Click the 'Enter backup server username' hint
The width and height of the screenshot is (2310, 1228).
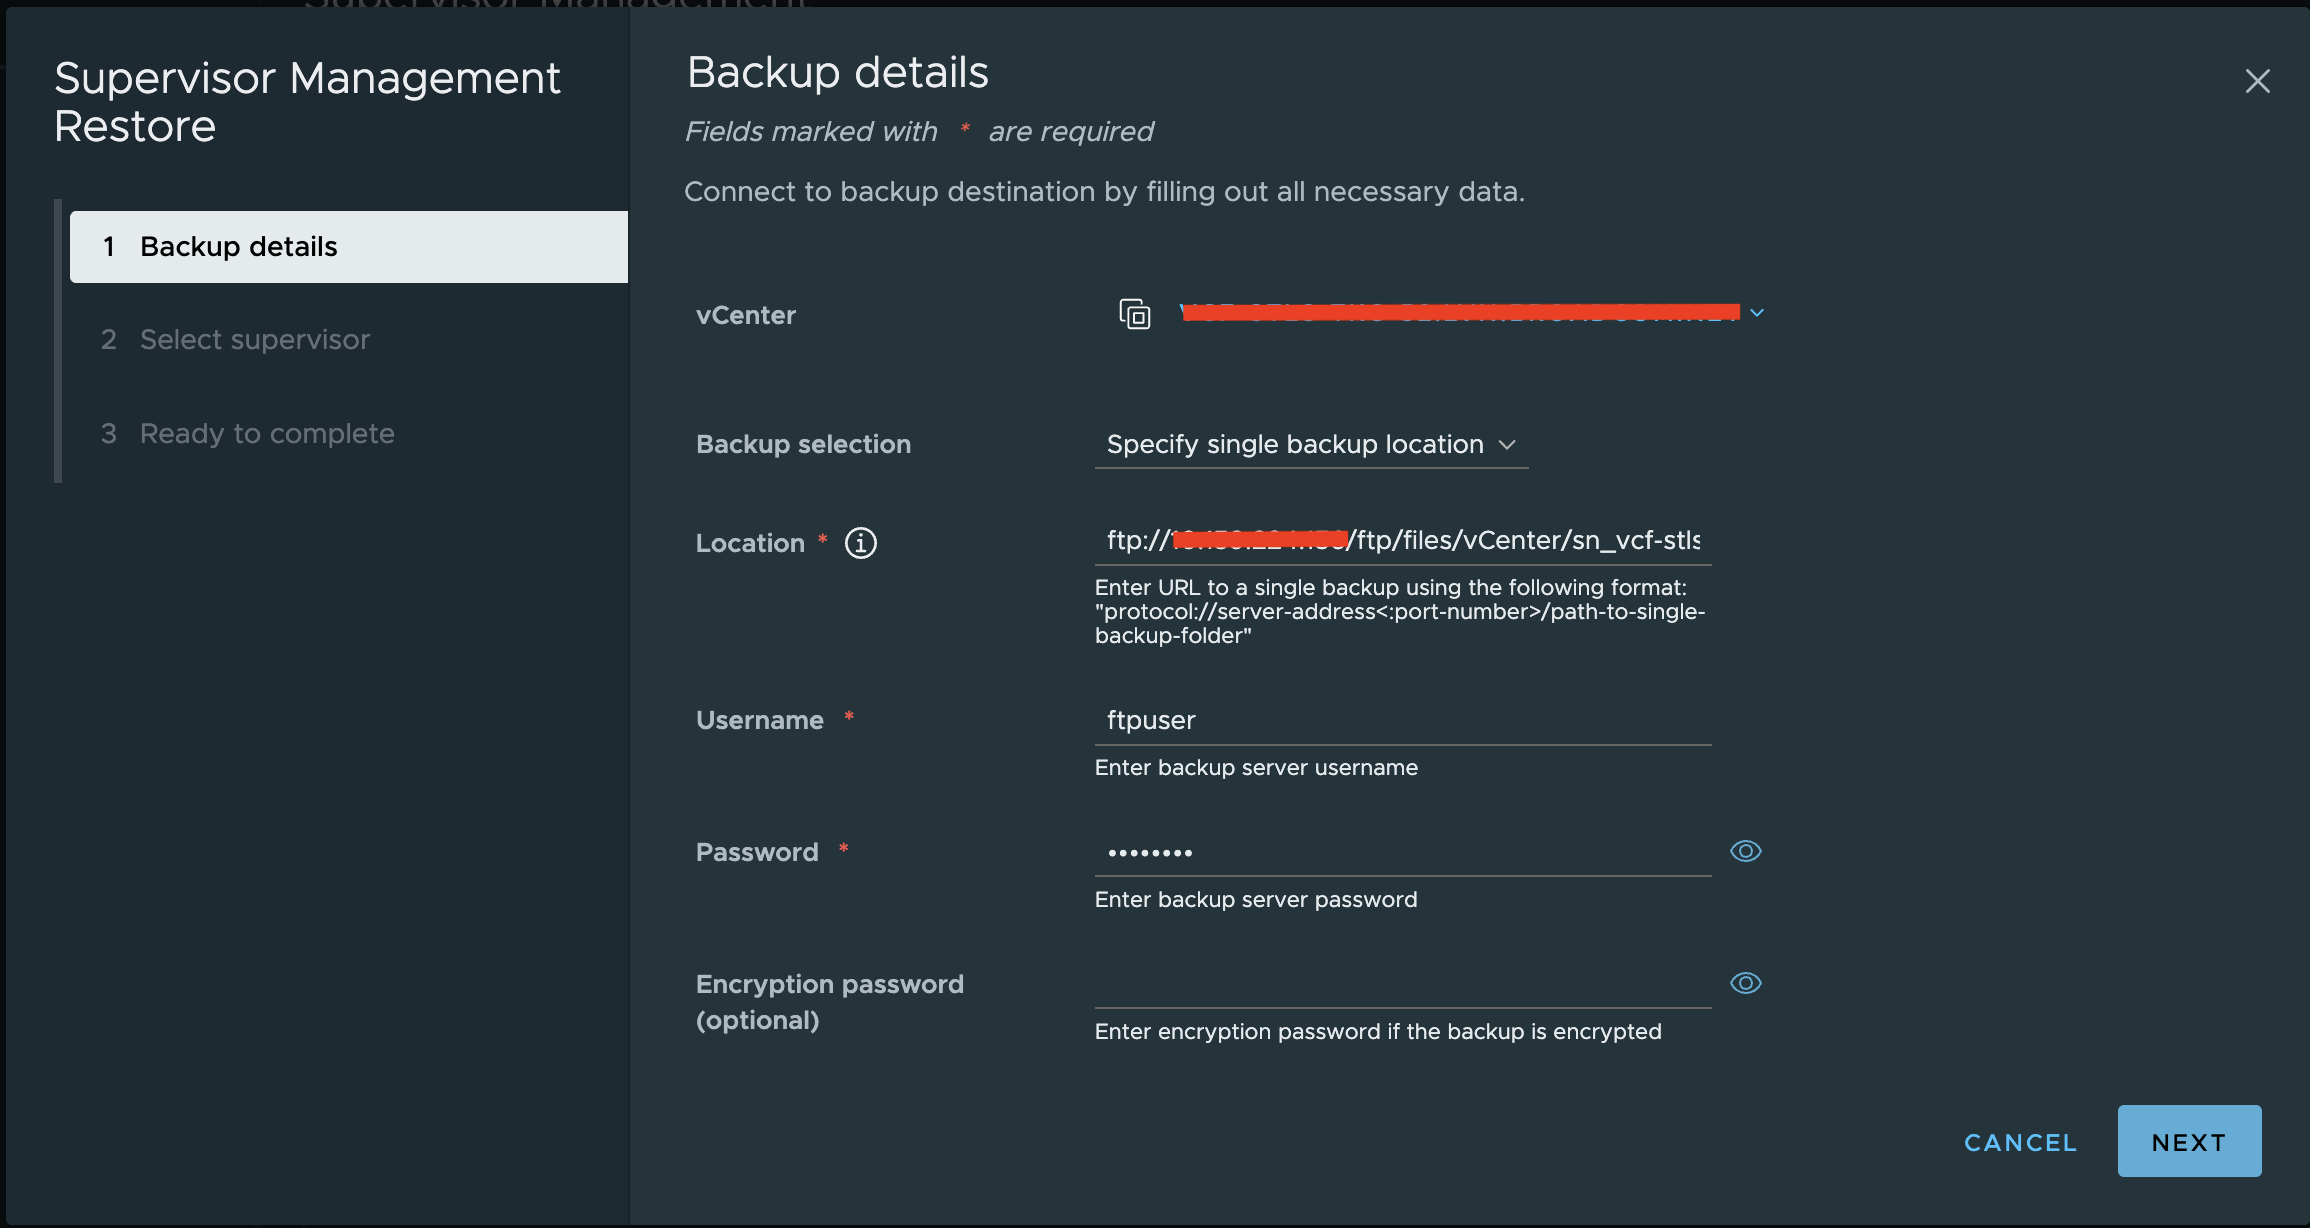(x=1256, y=768)
